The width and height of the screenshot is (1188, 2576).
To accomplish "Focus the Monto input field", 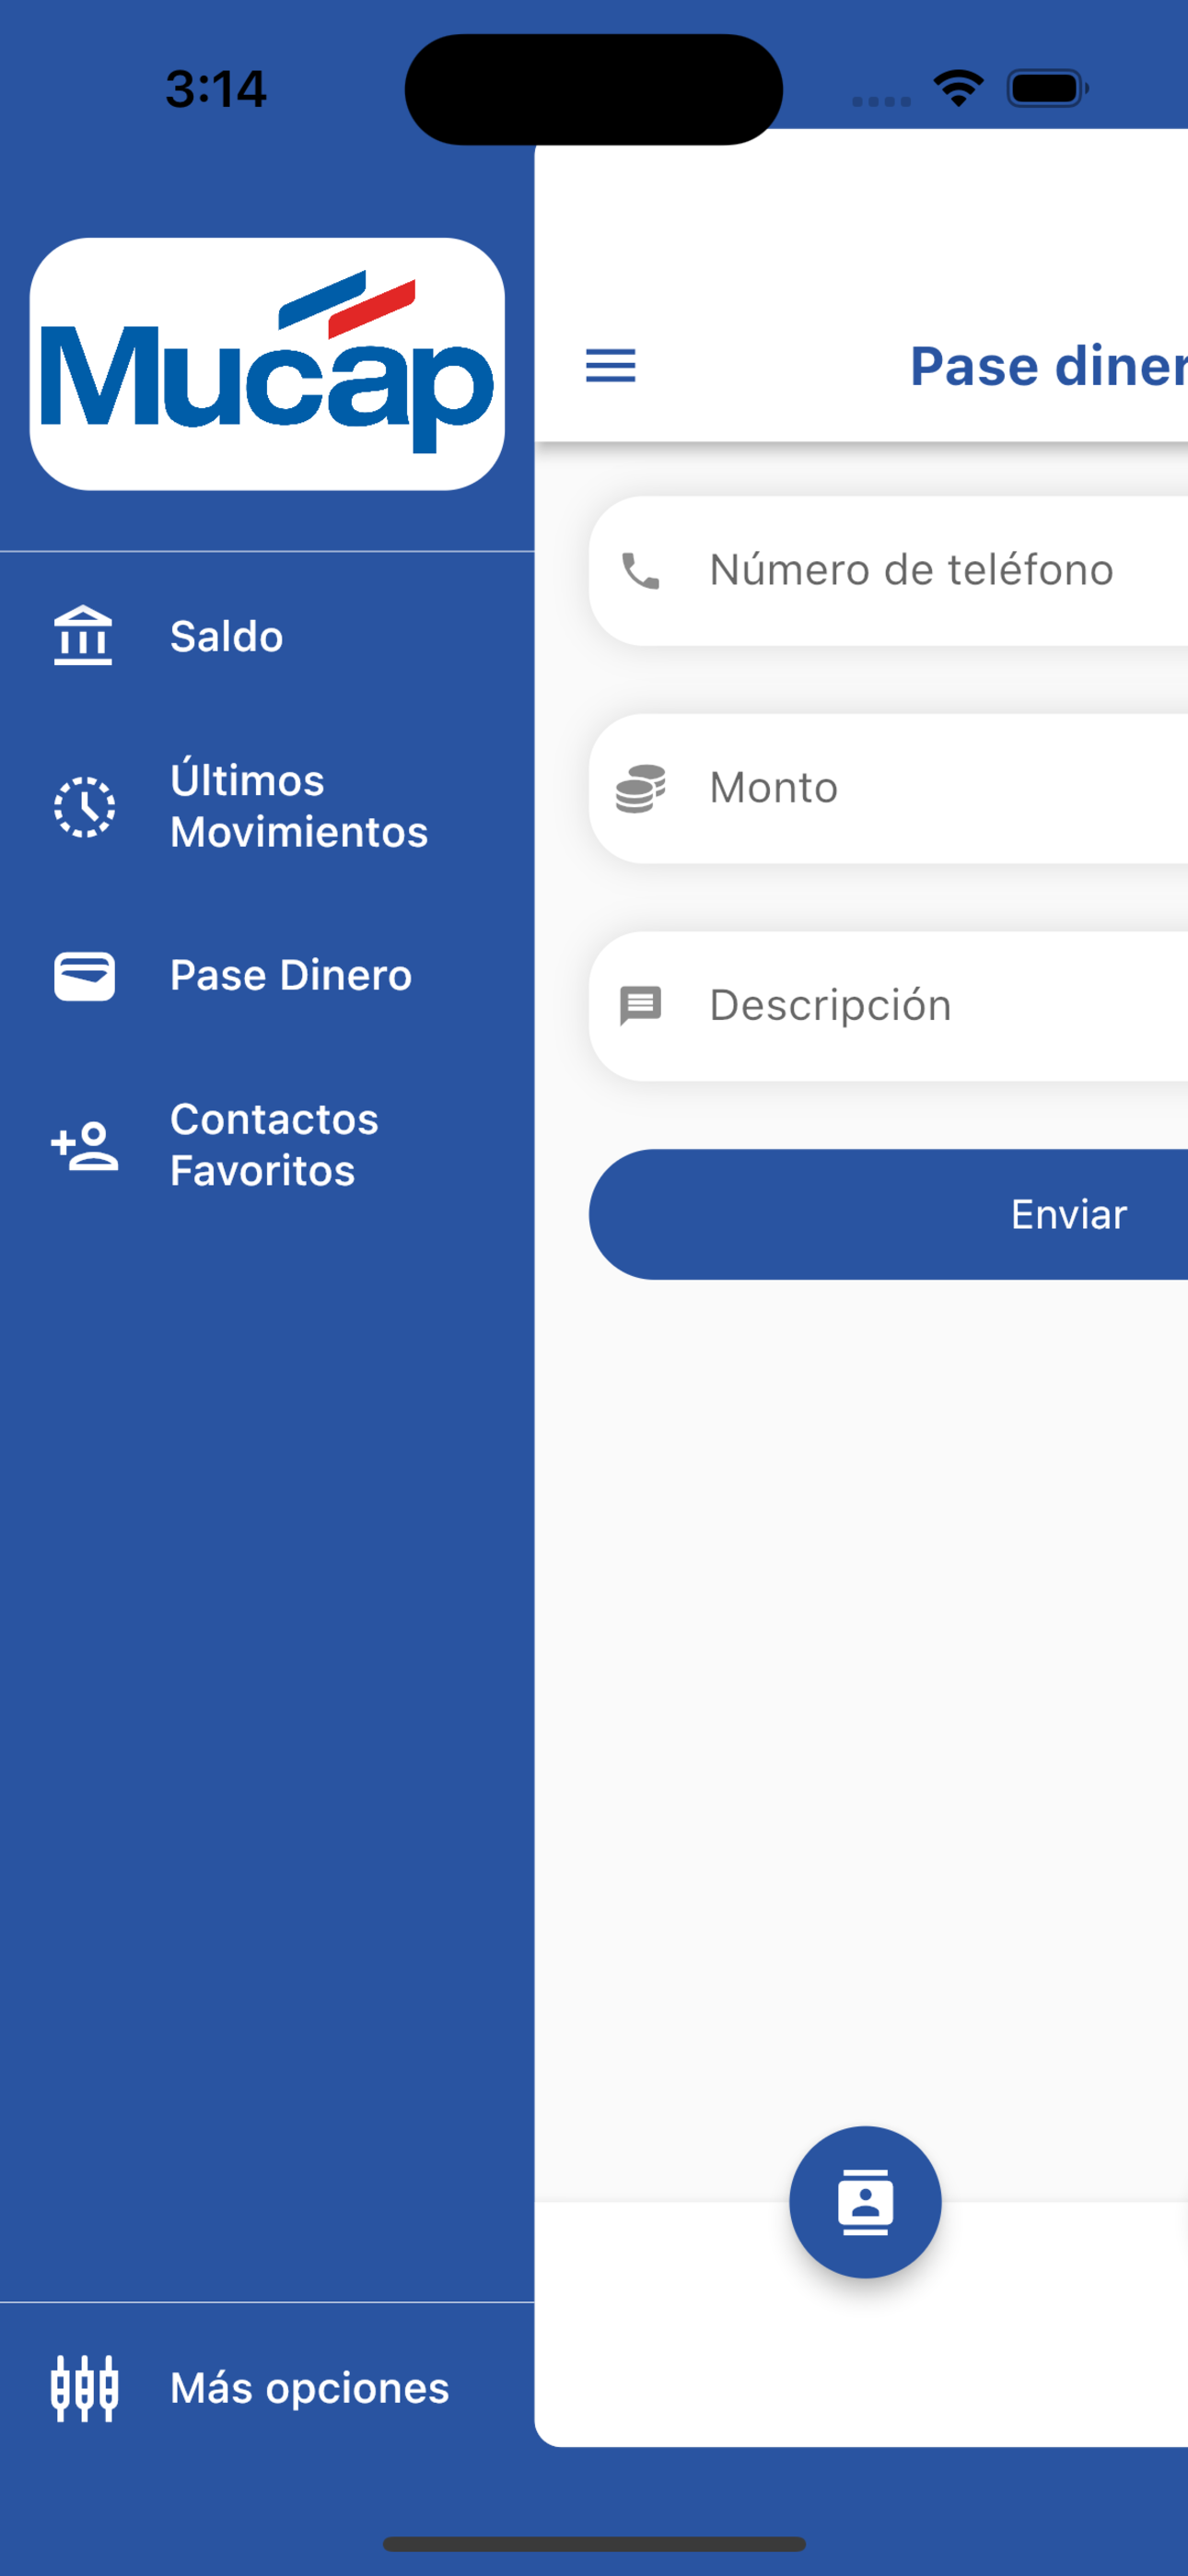I will coord(888,788).
